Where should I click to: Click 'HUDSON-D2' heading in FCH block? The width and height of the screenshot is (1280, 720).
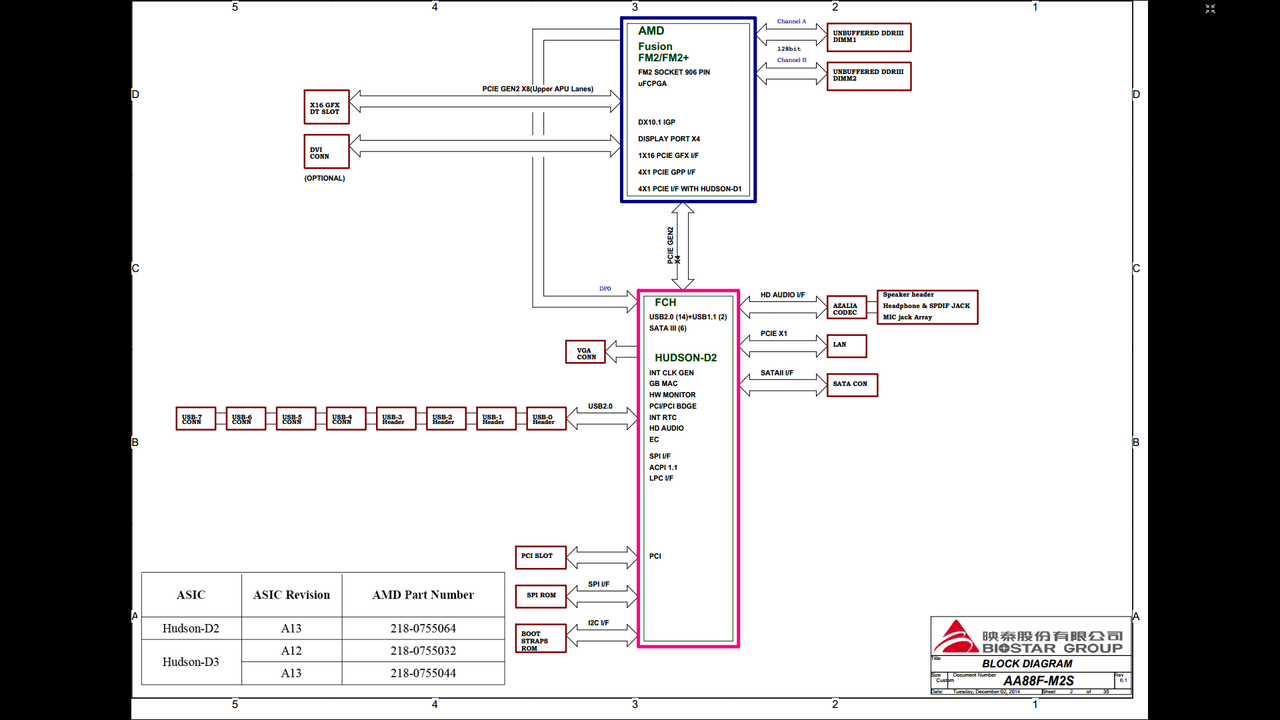point(686,357)
